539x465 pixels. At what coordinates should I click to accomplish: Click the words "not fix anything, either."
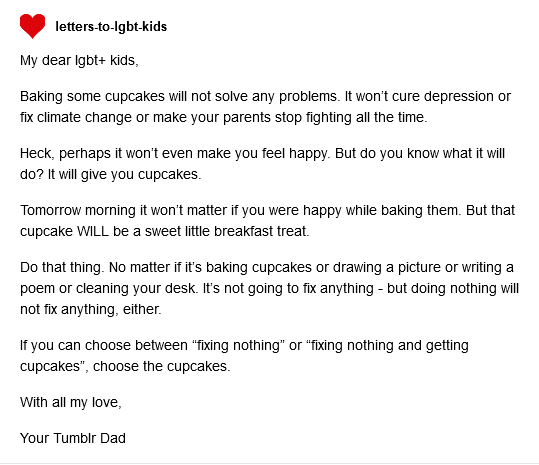(x=90, y=309)
